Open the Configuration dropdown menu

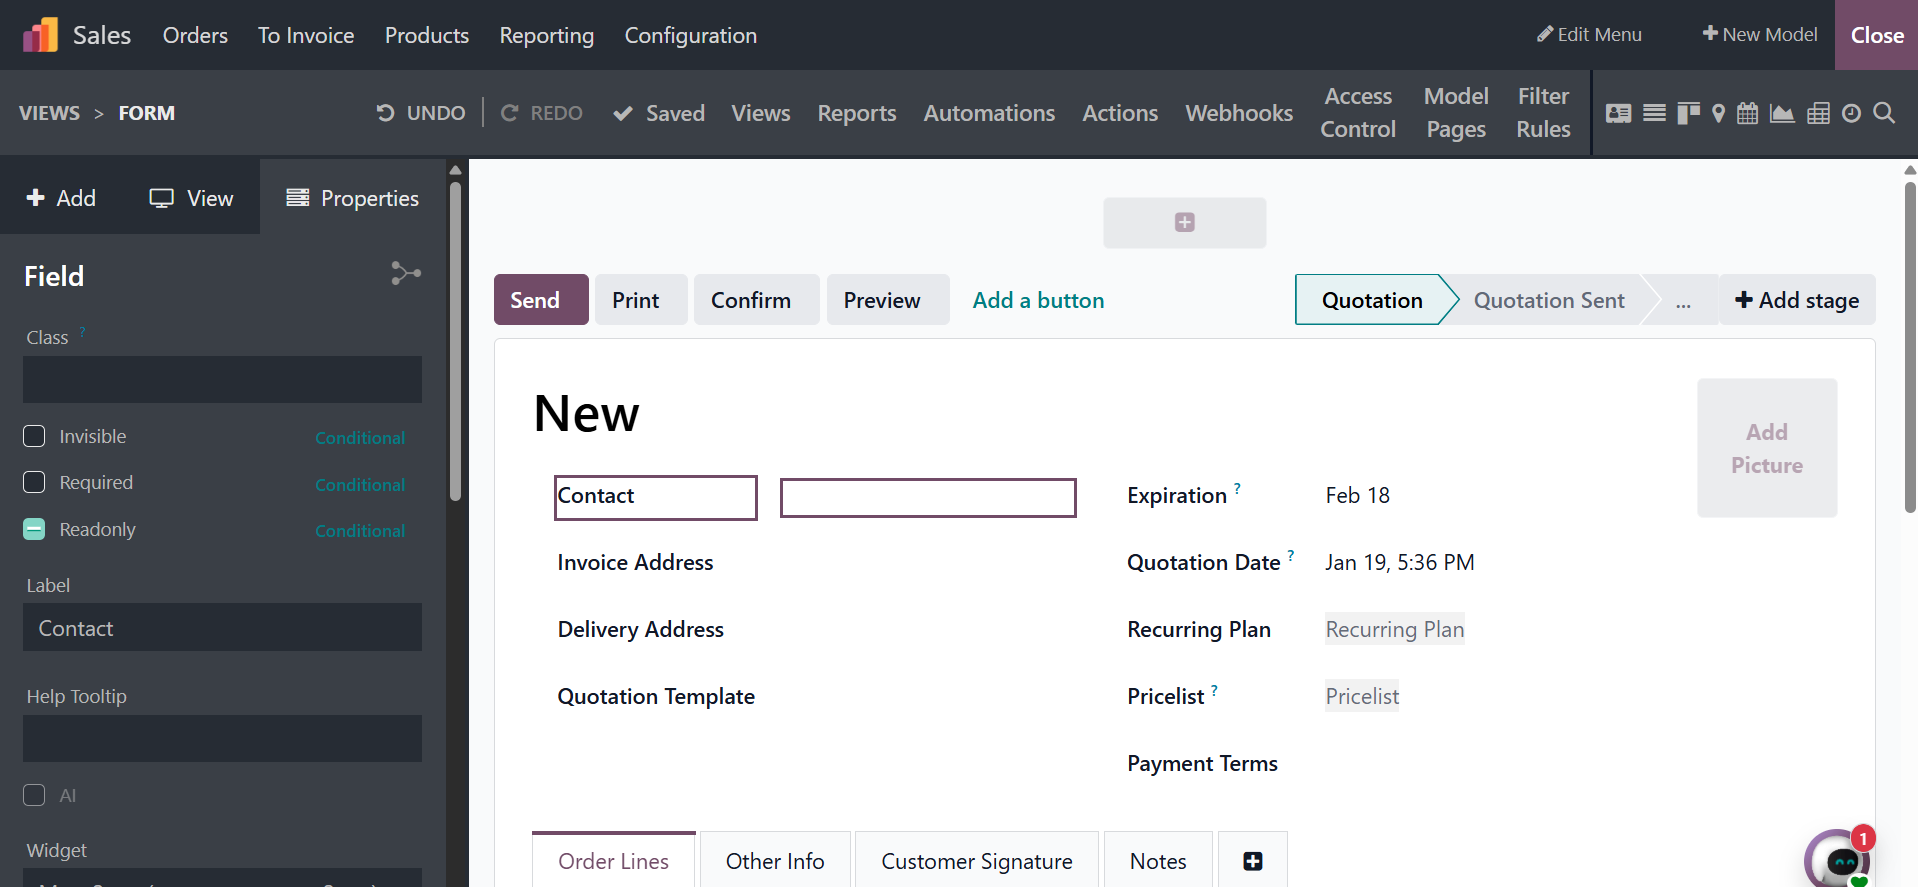click(690, 36)
